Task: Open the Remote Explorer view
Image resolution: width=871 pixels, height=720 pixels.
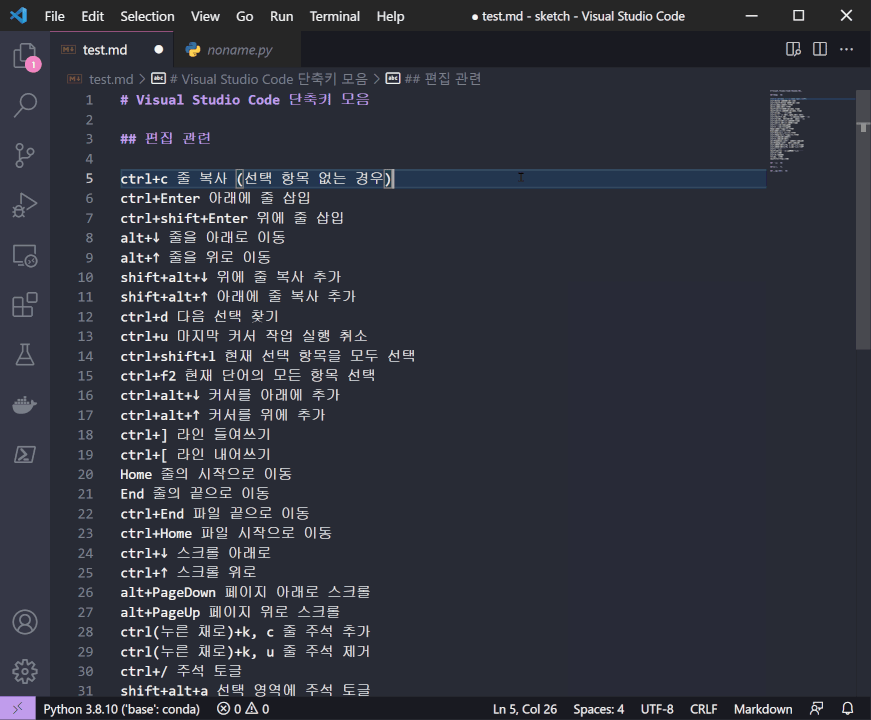Action: coord(25,255)
